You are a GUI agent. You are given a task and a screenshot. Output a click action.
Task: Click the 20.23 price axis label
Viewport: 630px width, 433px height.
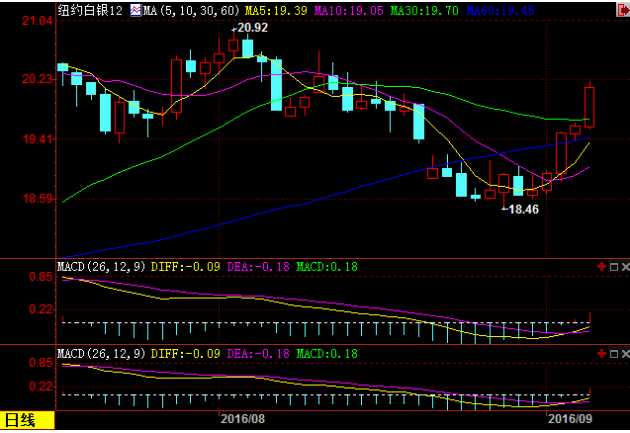[37, 79]
